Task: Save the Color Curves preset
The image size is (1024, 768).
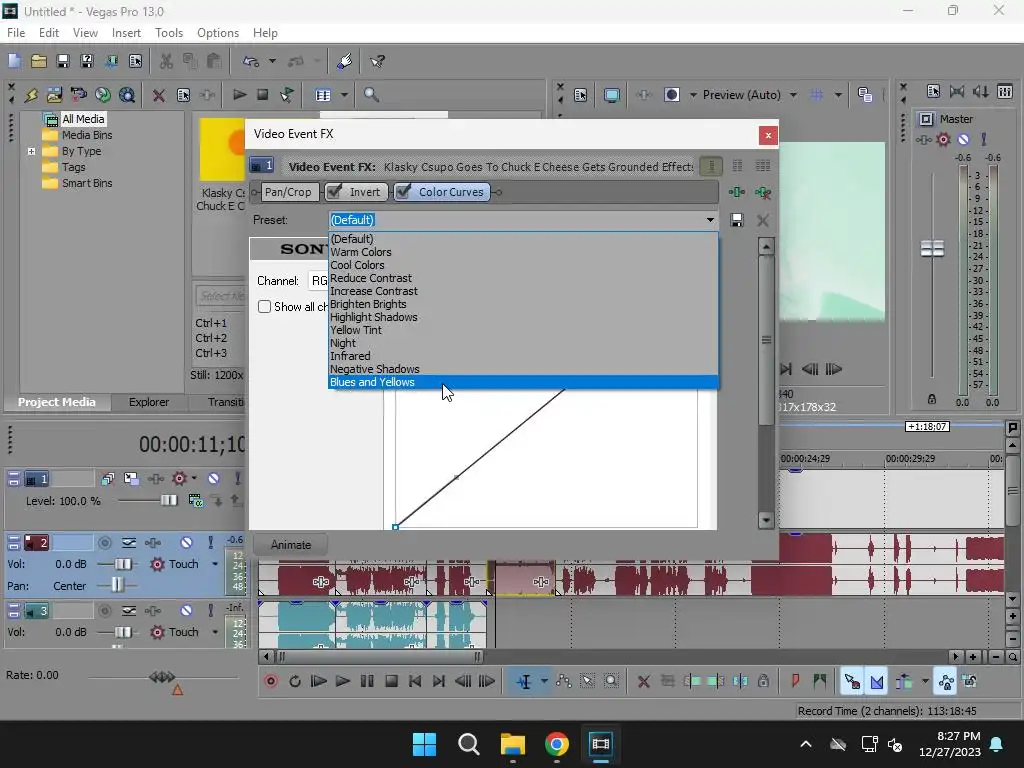Action: [737, 220]
